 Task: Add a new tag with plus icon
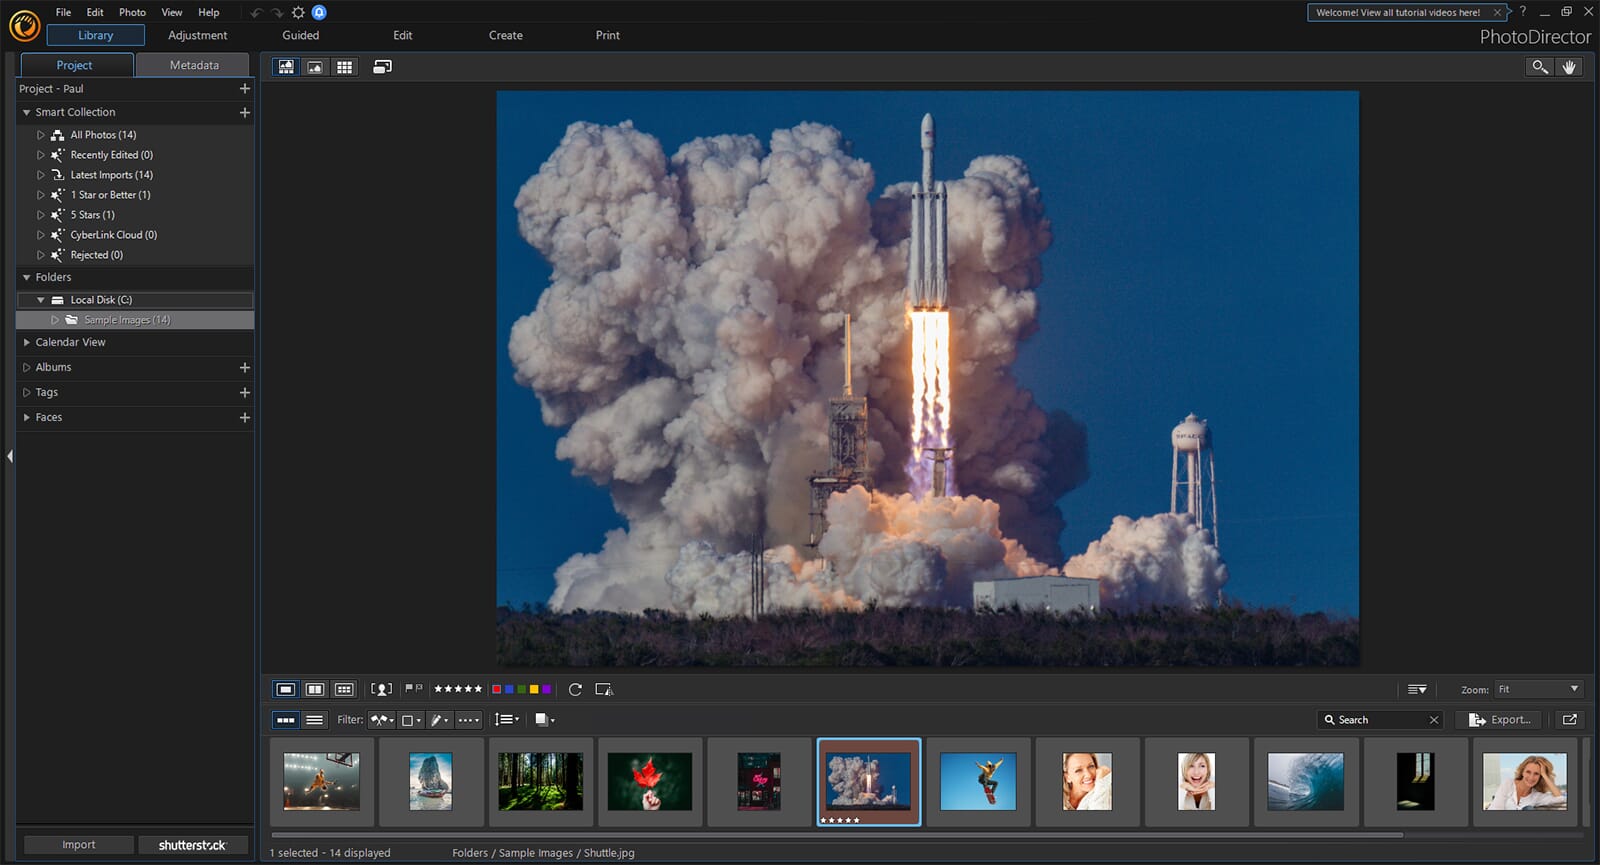[x=245, y=393]
